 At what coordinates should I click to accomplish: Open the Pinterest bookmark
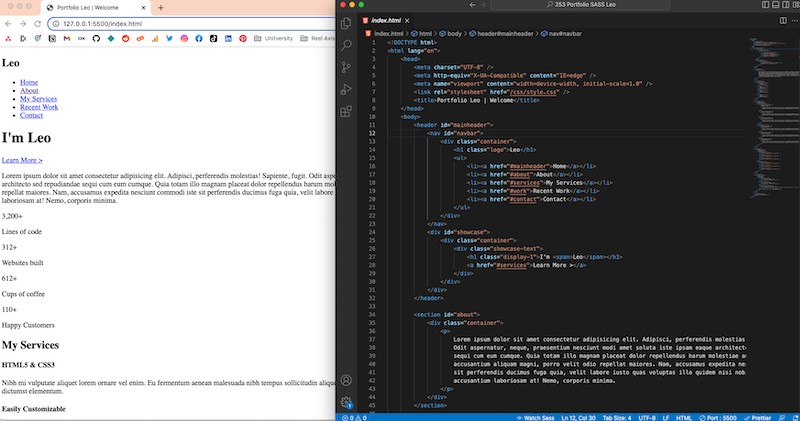click(x=243, y=38)
